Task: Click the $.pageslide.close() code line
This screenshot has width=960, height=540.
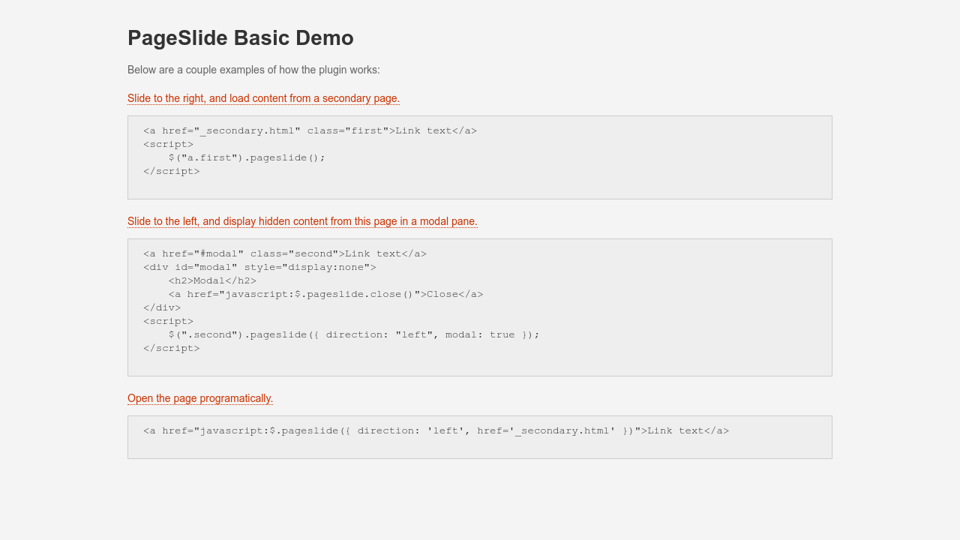Action: tap(325, 294)
